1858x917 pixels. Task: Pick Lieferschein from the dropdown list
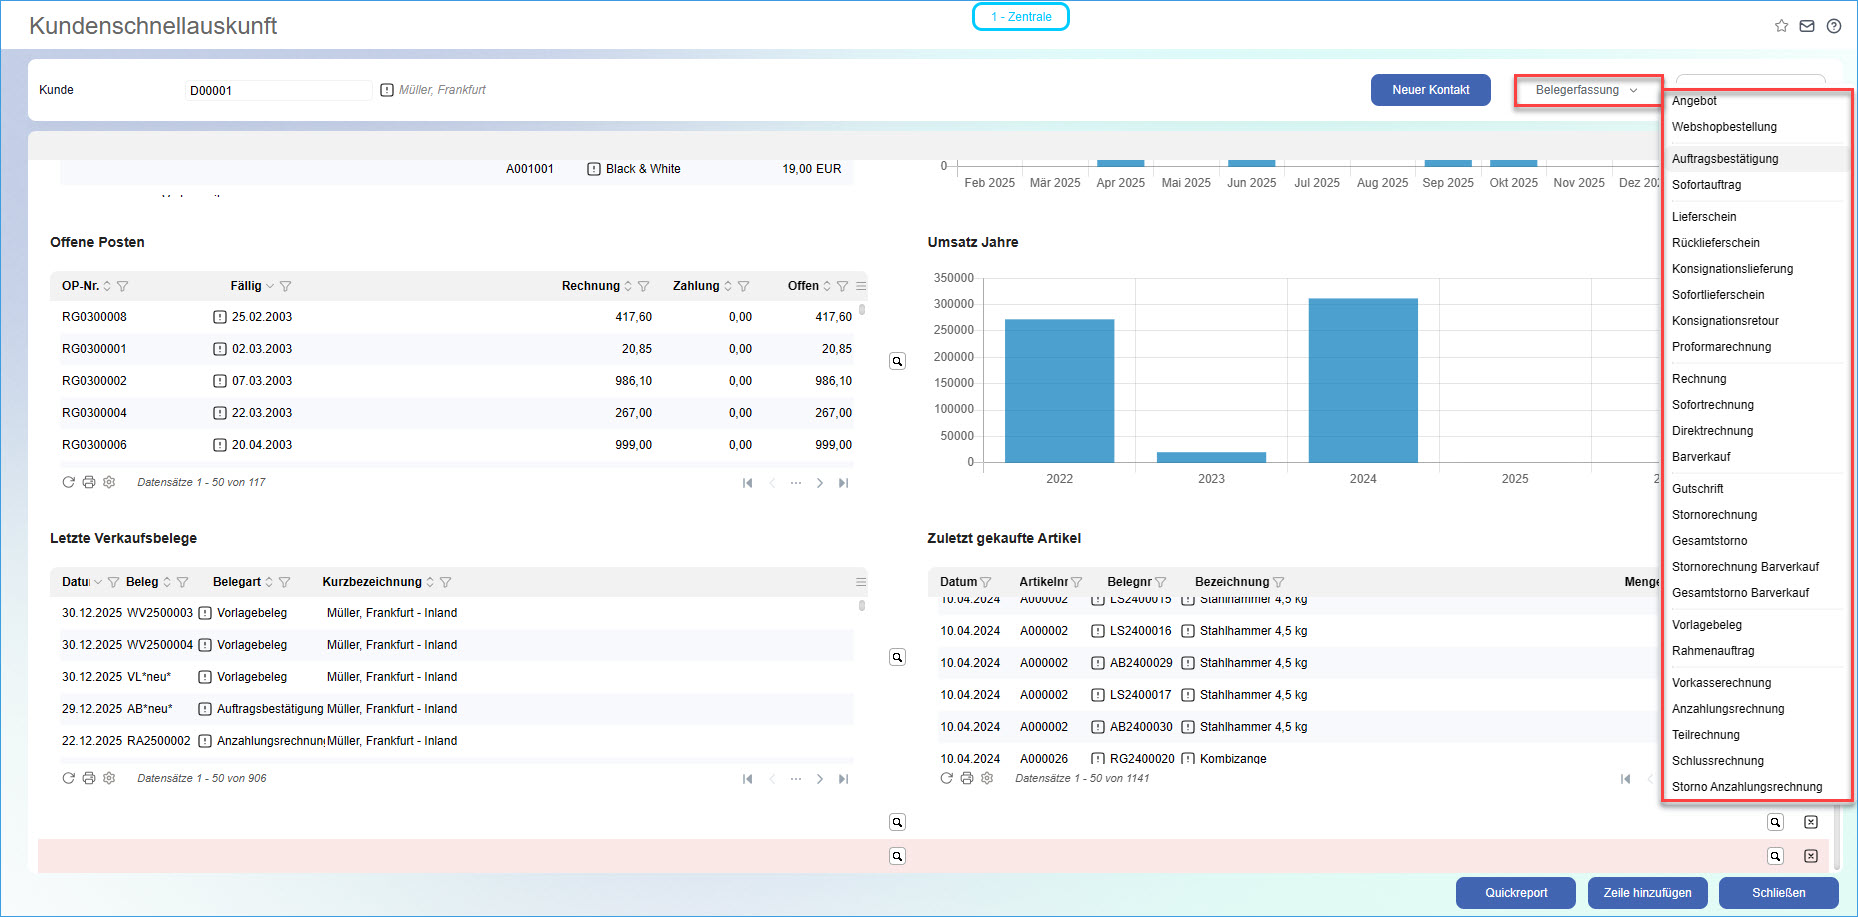pos(1704,217)
